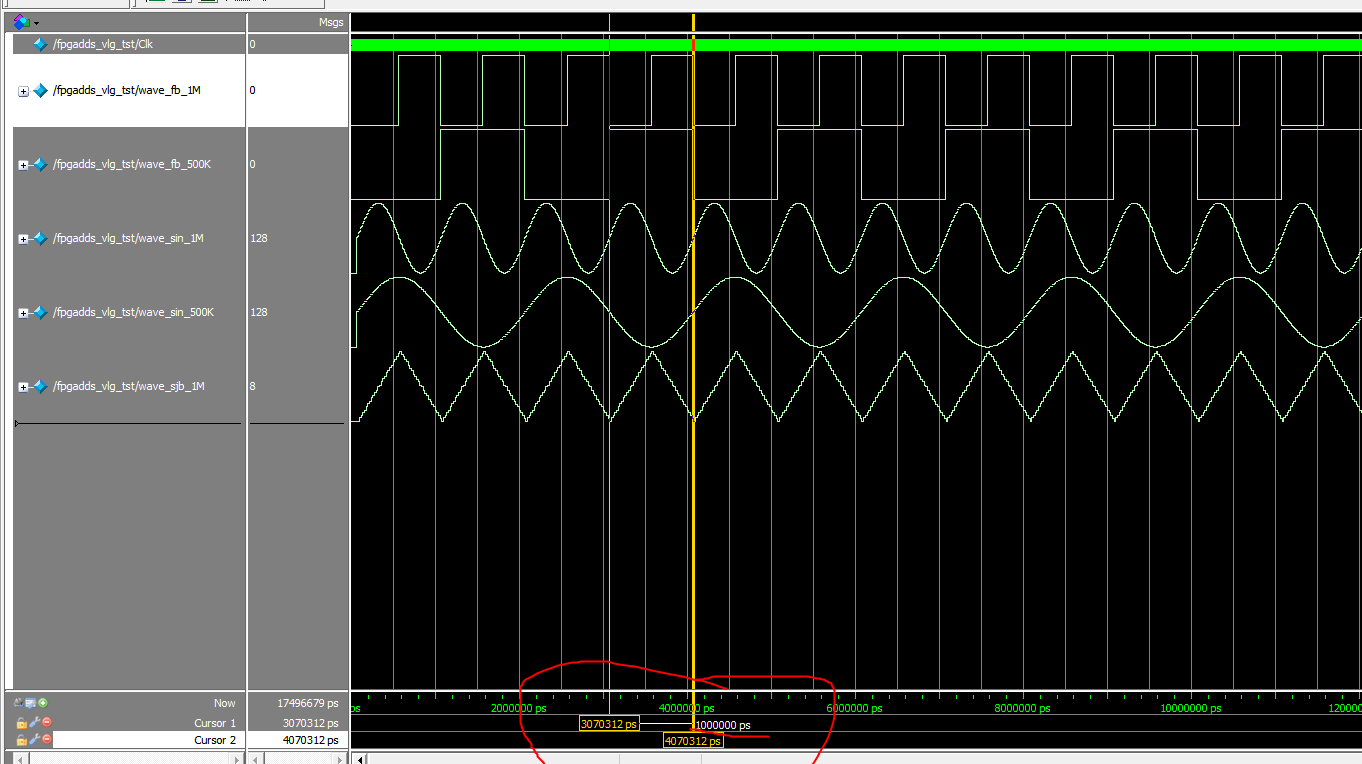Click the Cursor 2 time value 4070312 ps
The height and width of the screenshot is (764, 1362).
tap(310, 740)
